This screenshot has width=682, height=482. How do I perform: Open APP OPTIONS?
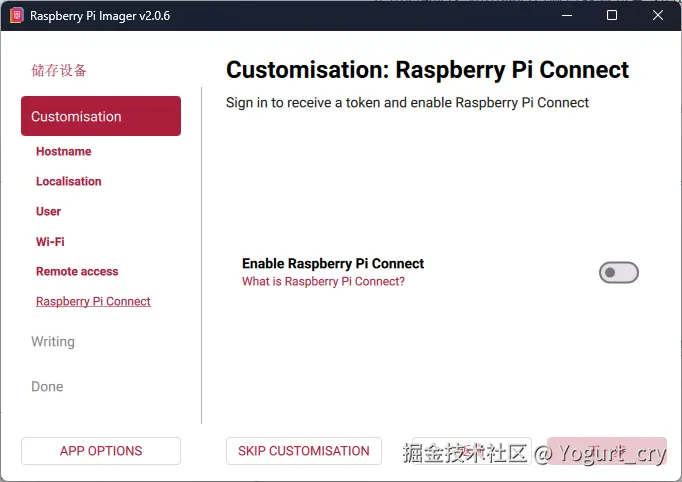(x=101, y=451)
